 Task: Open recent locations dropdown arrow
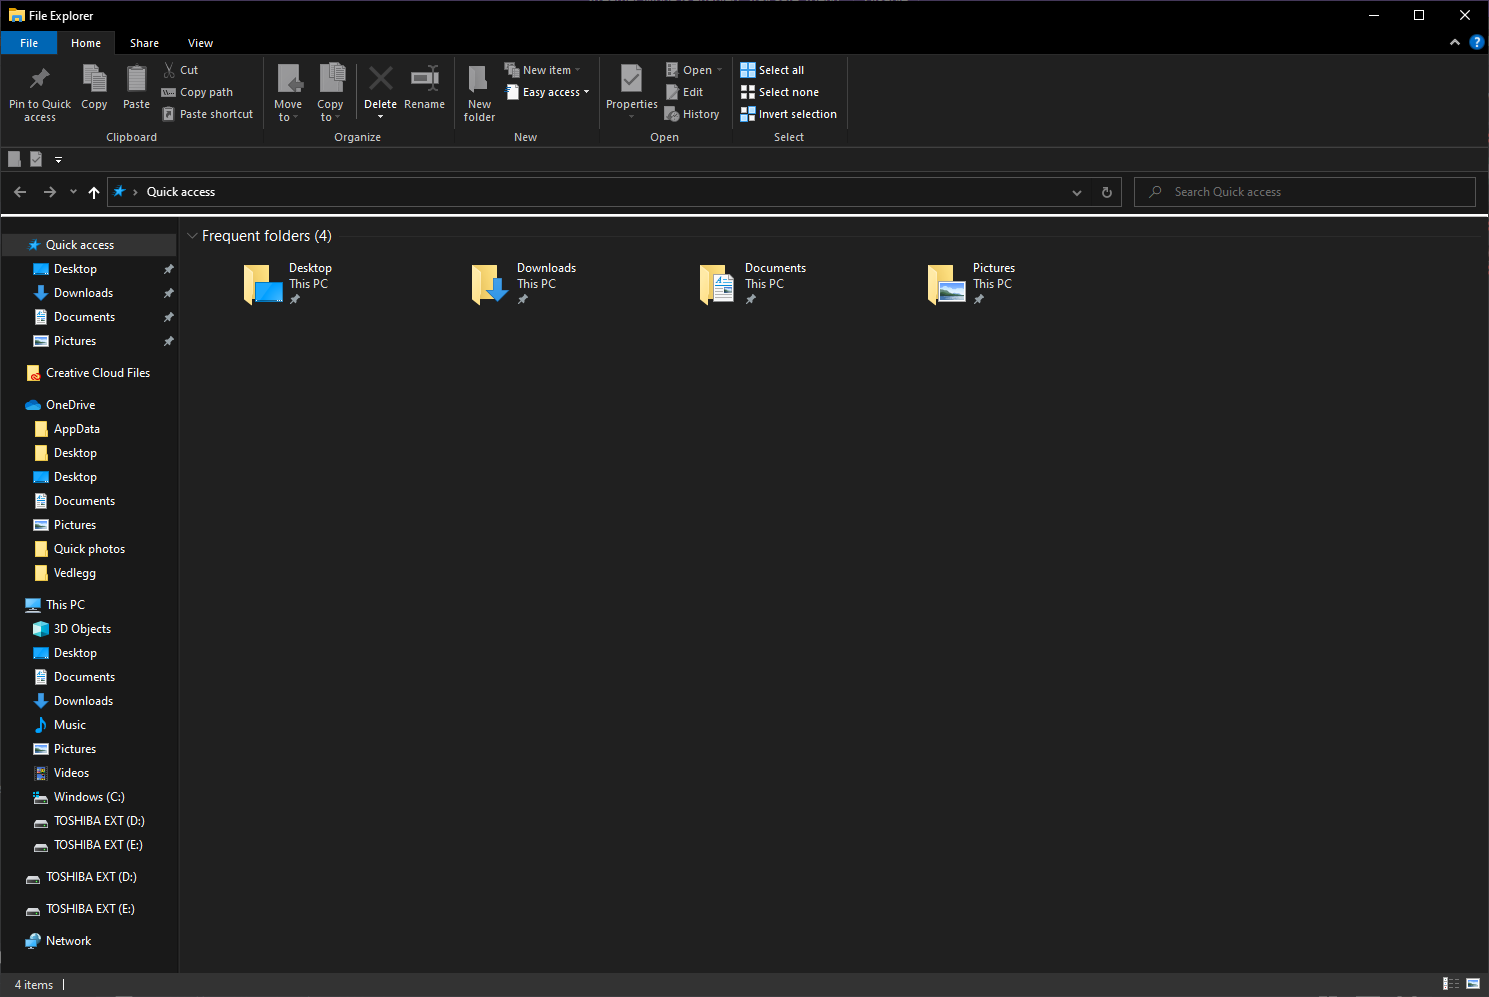click(73, 192)
